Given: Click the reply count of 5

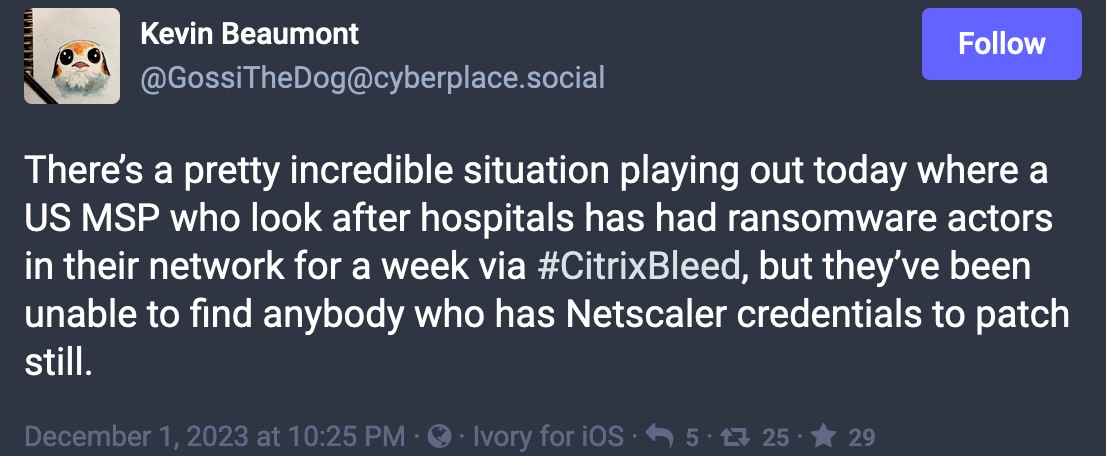Looking at the screenshot, I should point(692,437).
